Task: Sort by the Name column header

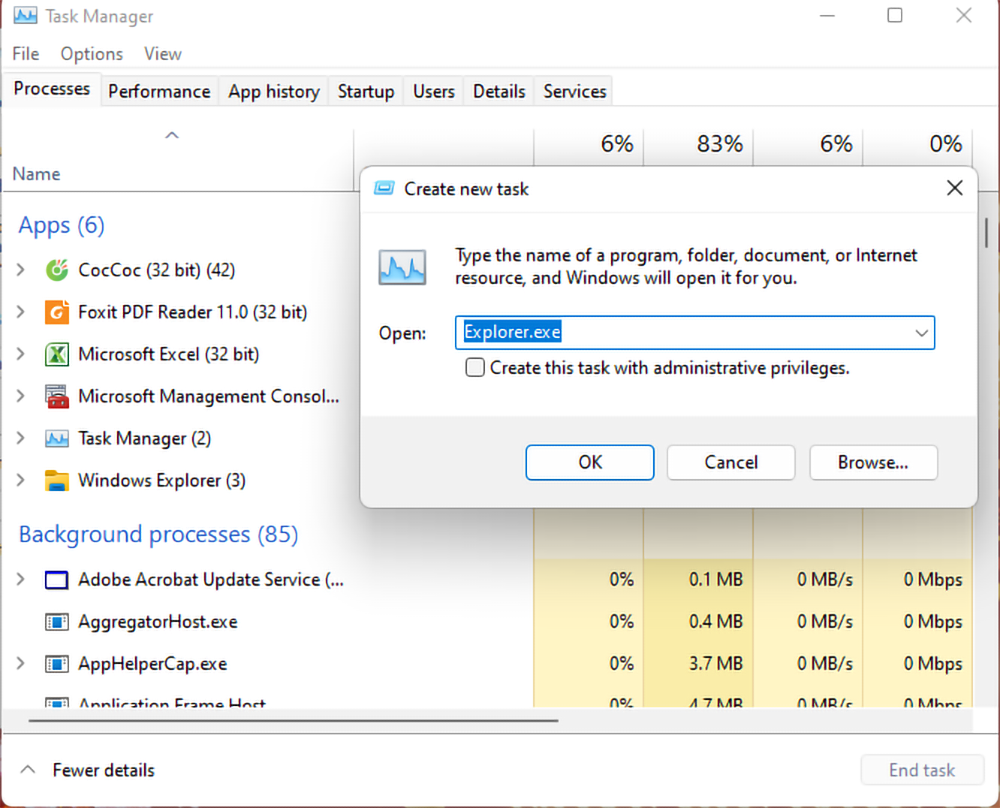Action: (x=36, y=174)
